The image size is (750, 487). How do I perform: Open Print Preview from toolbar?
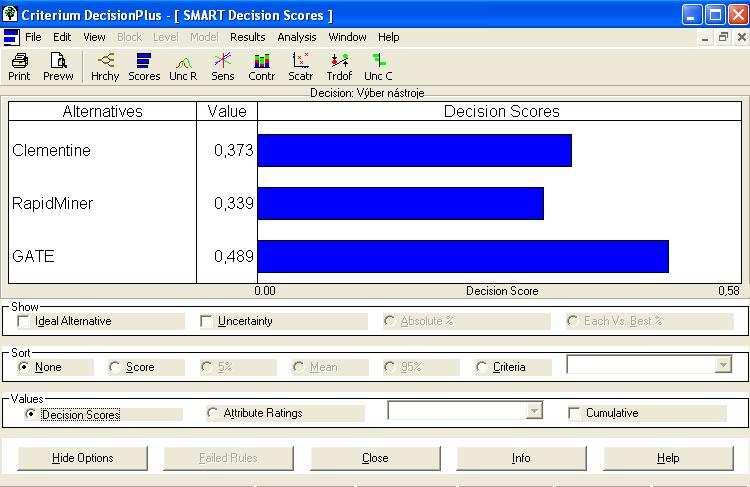pos(58,66)
